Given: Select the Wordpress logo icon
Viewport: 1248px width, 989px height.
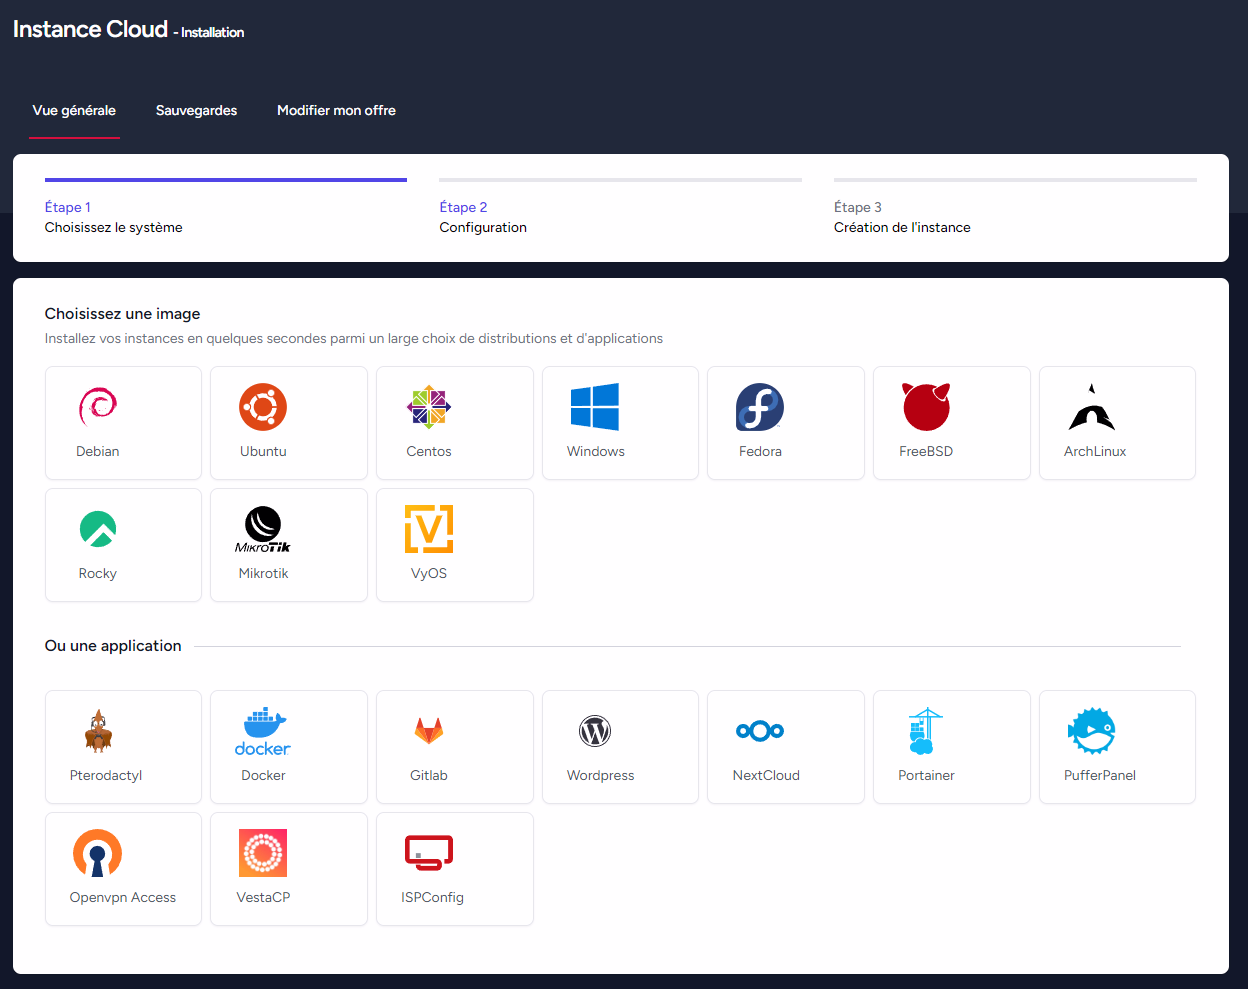Looking at the screenshot, I should tap(595, 731).
